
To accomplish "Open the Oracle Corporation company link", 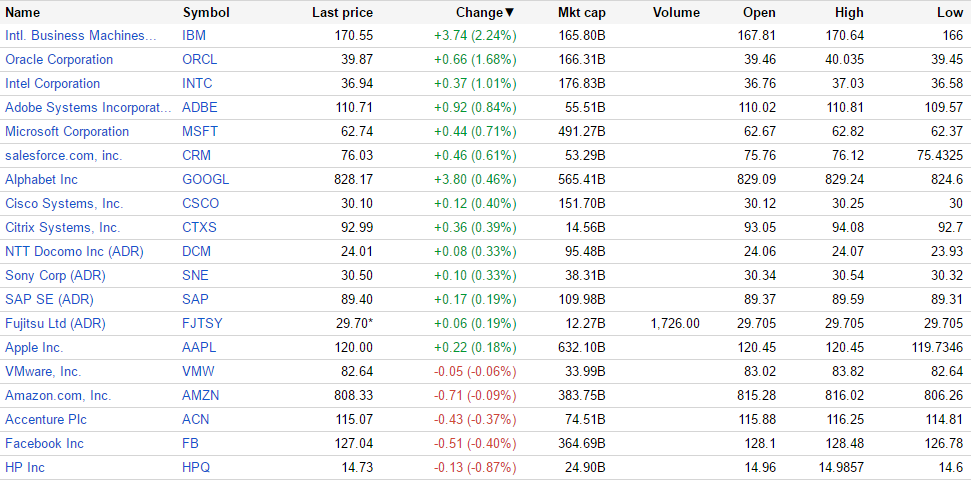I will point(59,60).
